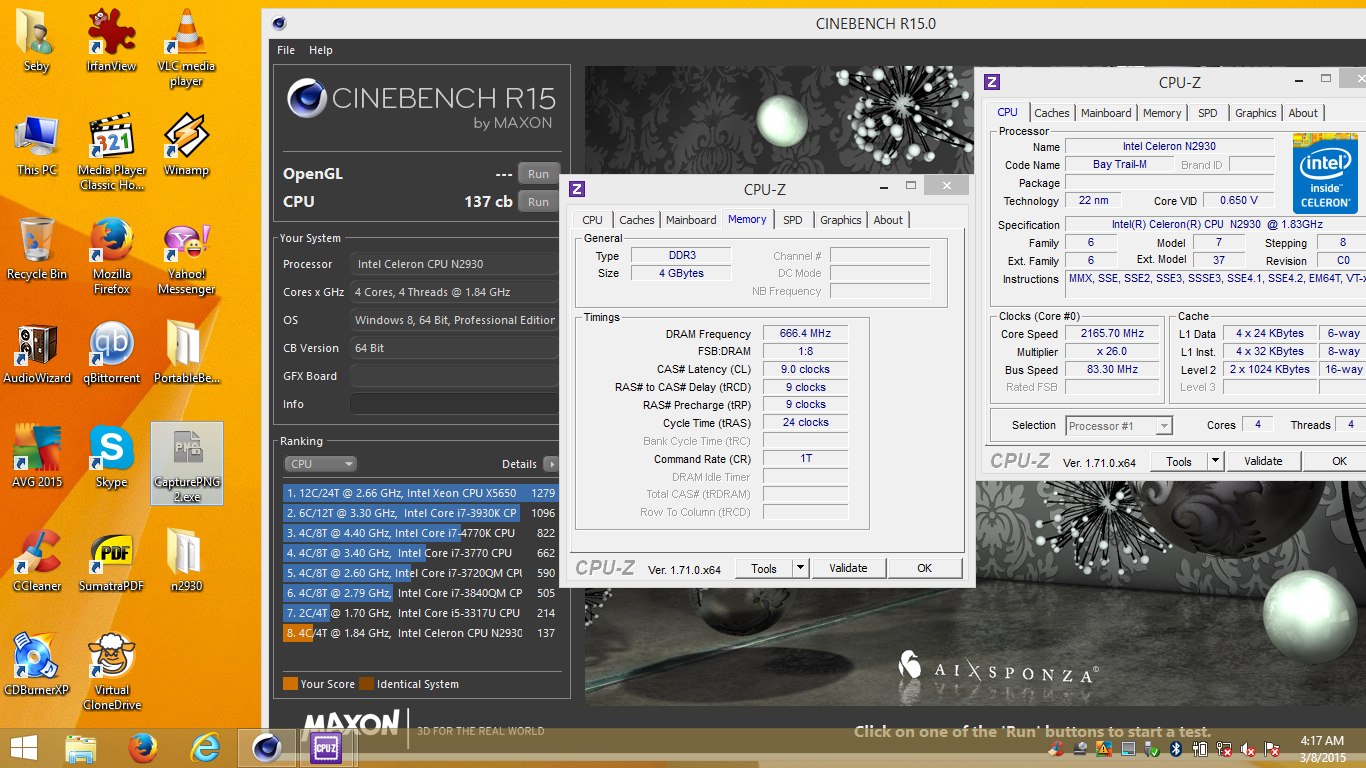Switch to SPD tab in front CPU-Z window
This screenshot has width=1366, height=768.
793,220
